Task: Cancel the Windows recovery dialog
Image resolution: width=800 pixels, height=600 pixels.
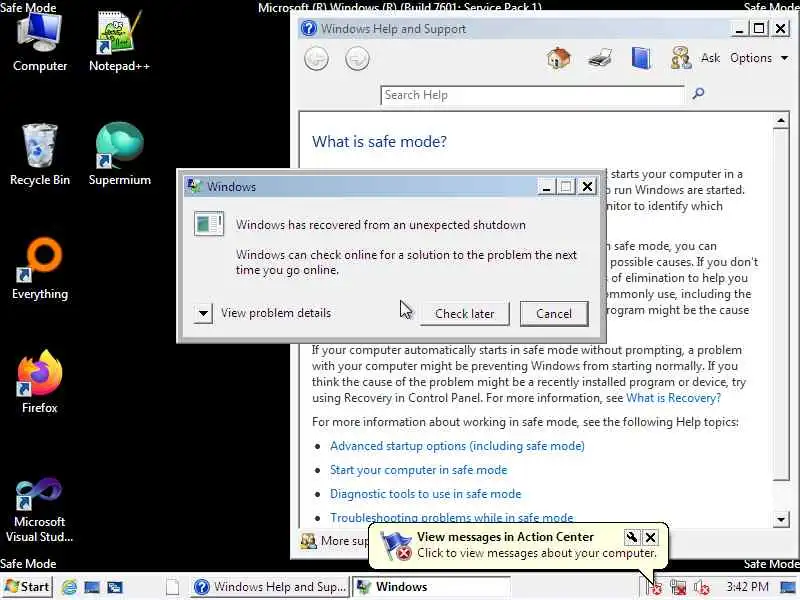Action: 554,313
